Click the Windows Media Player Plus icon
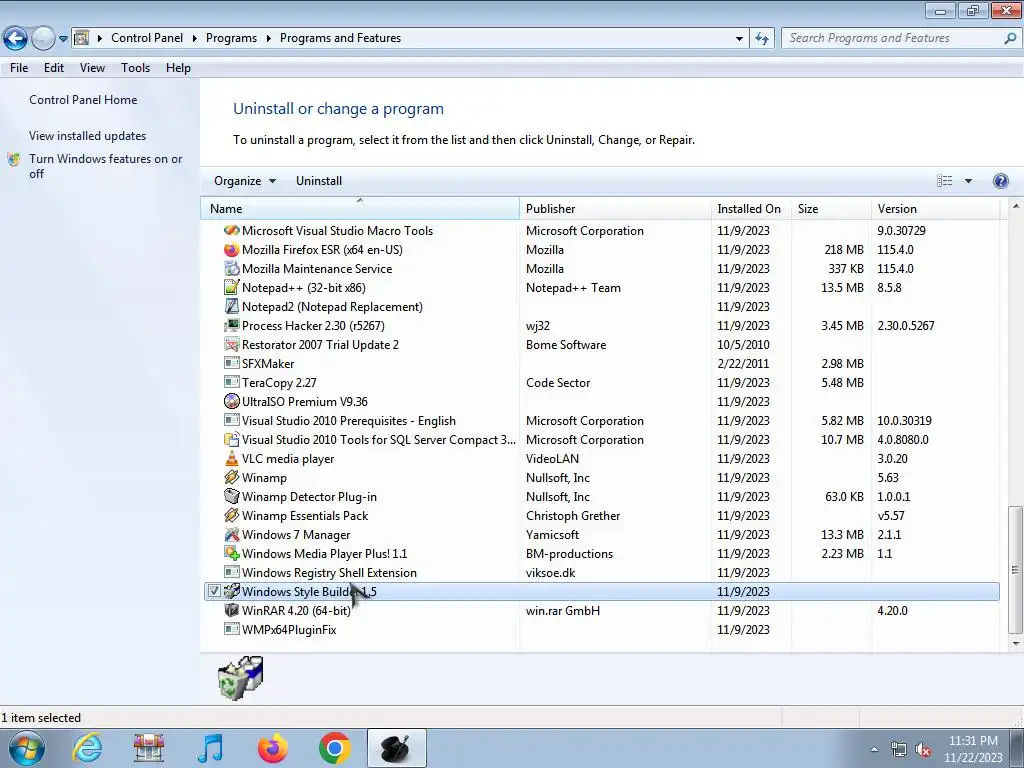This screenshot has width=1024, height=768. click(231, 553)
